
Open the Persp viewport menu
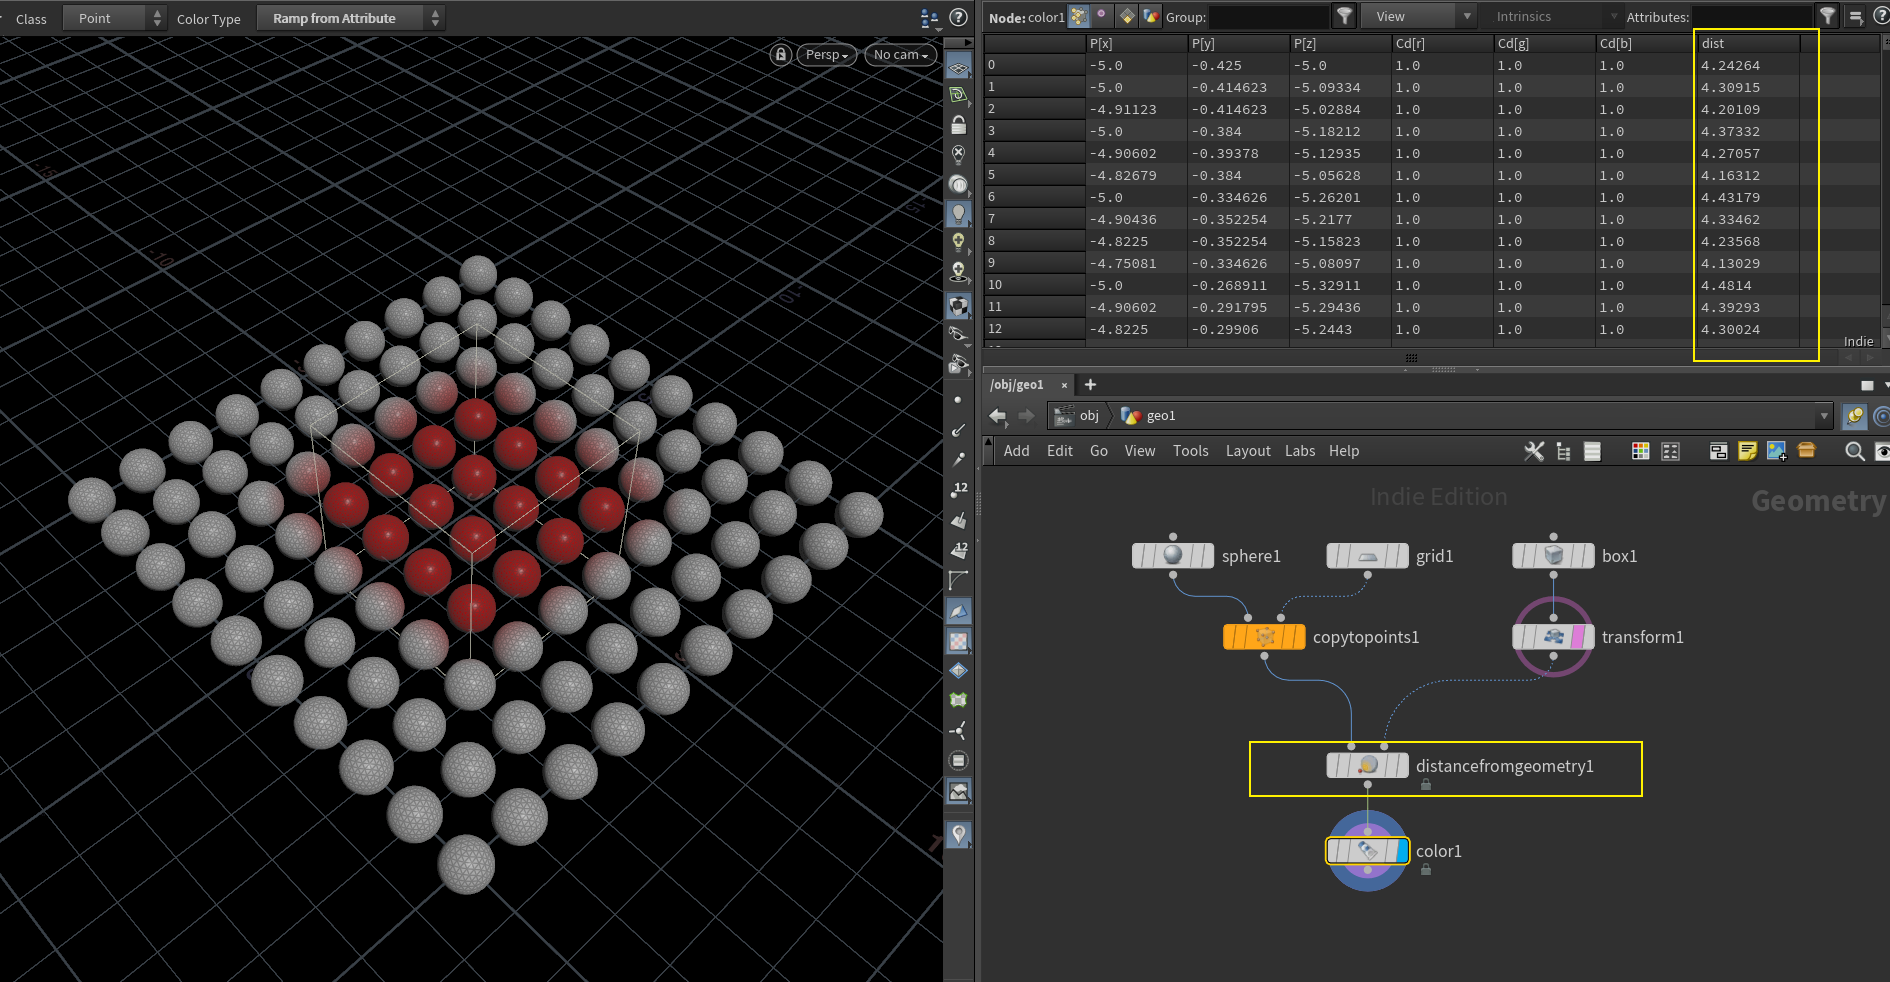827,55
